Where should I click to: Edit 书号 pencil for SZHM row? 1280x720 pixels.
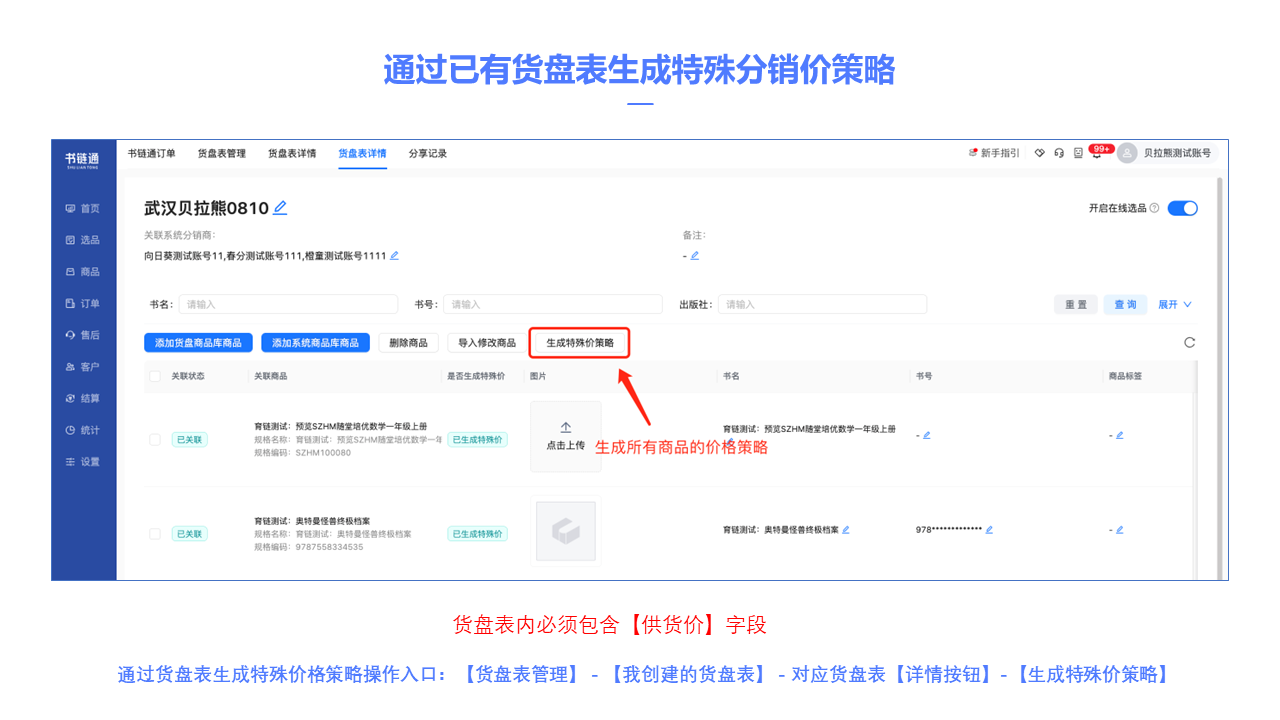coord(927,435)
